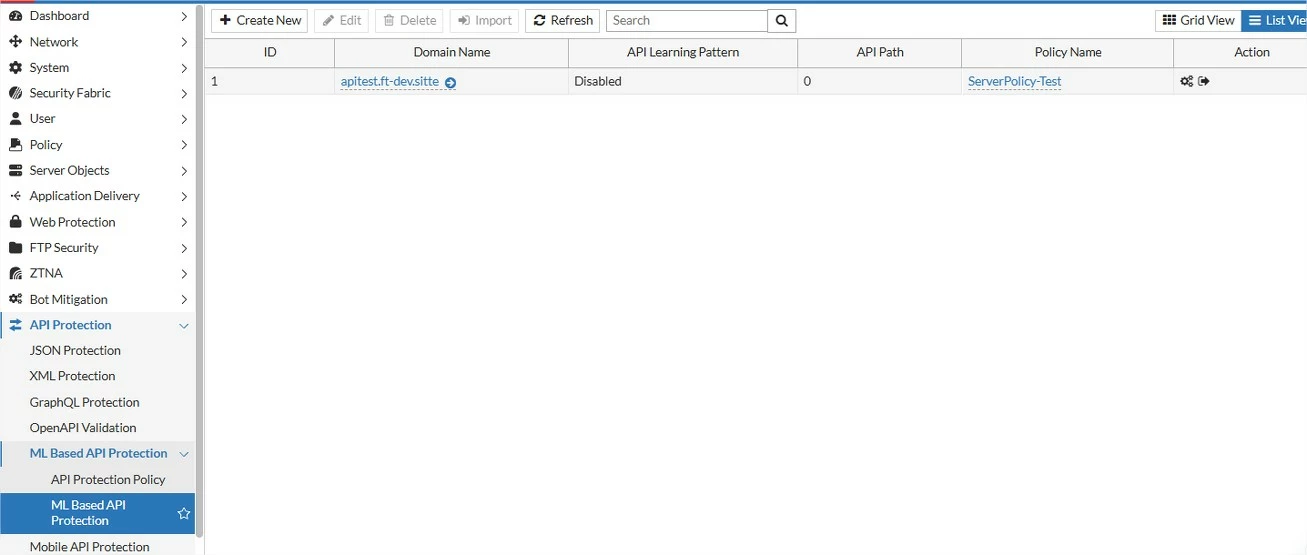1307x555 pixels.
Task: Click the Web Protection lock icon
Action: (x=15, y=222)
